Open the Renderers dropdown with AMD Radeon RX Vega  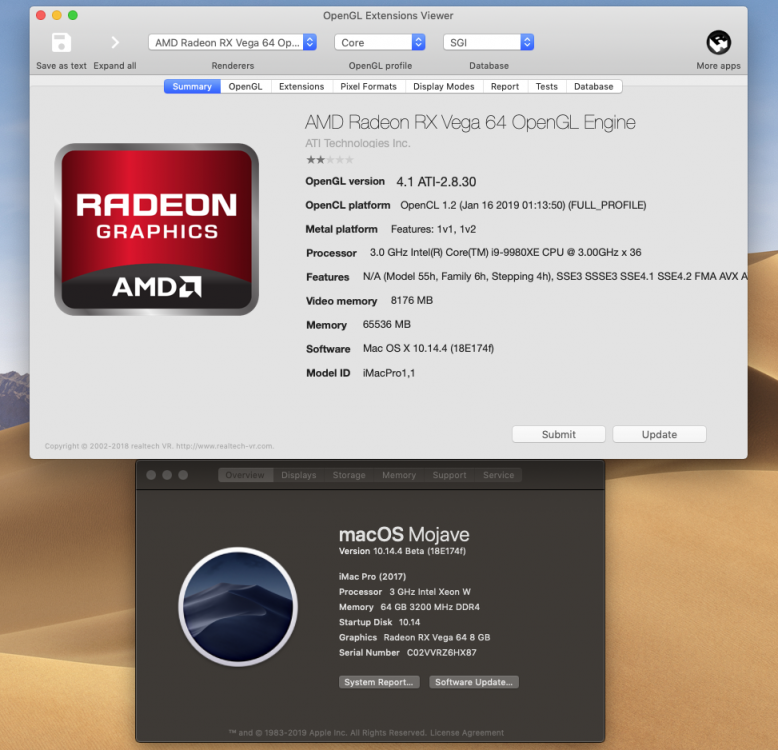[x=232, y=43]
